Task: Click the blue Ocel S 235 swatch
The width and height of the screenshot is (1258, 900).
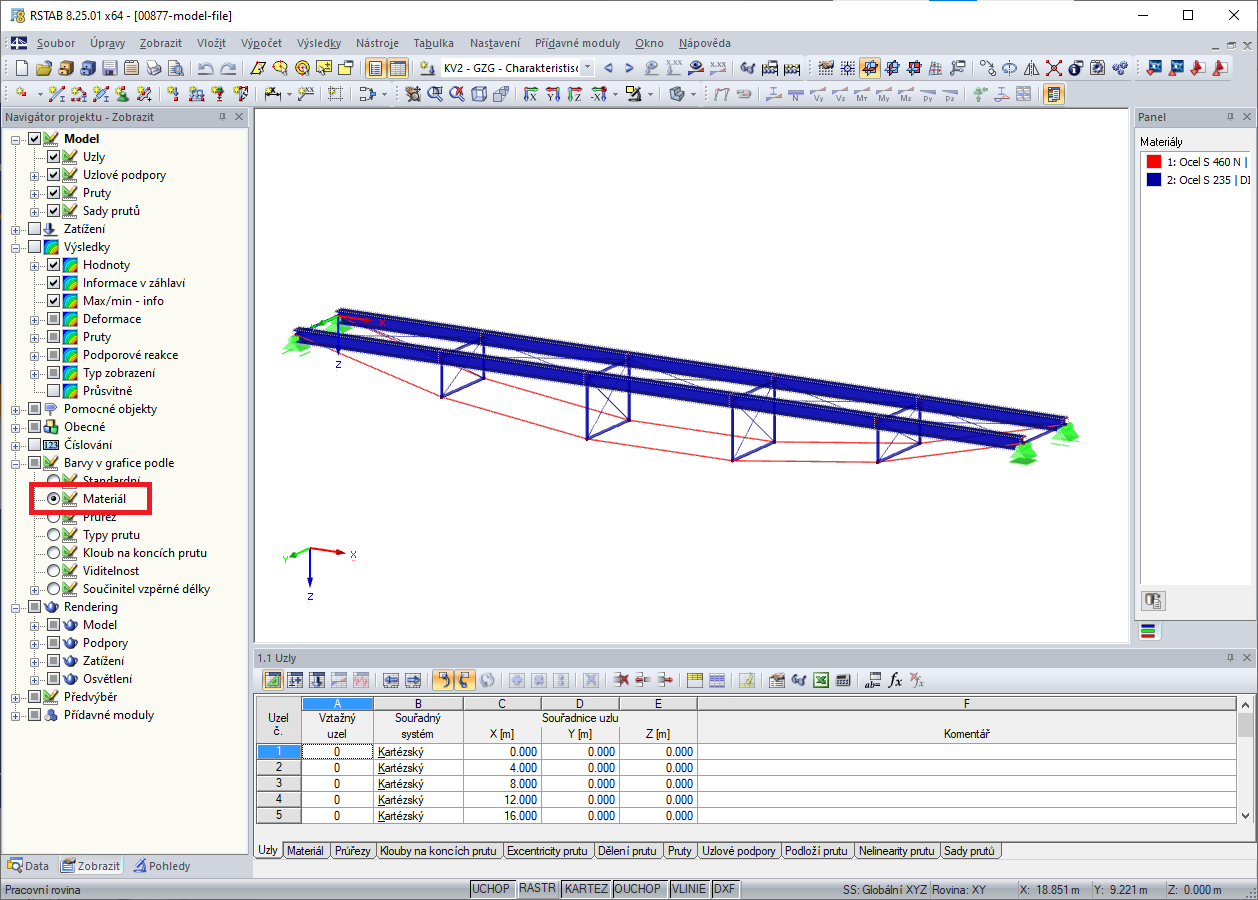Action: (x=1154, y=180)
